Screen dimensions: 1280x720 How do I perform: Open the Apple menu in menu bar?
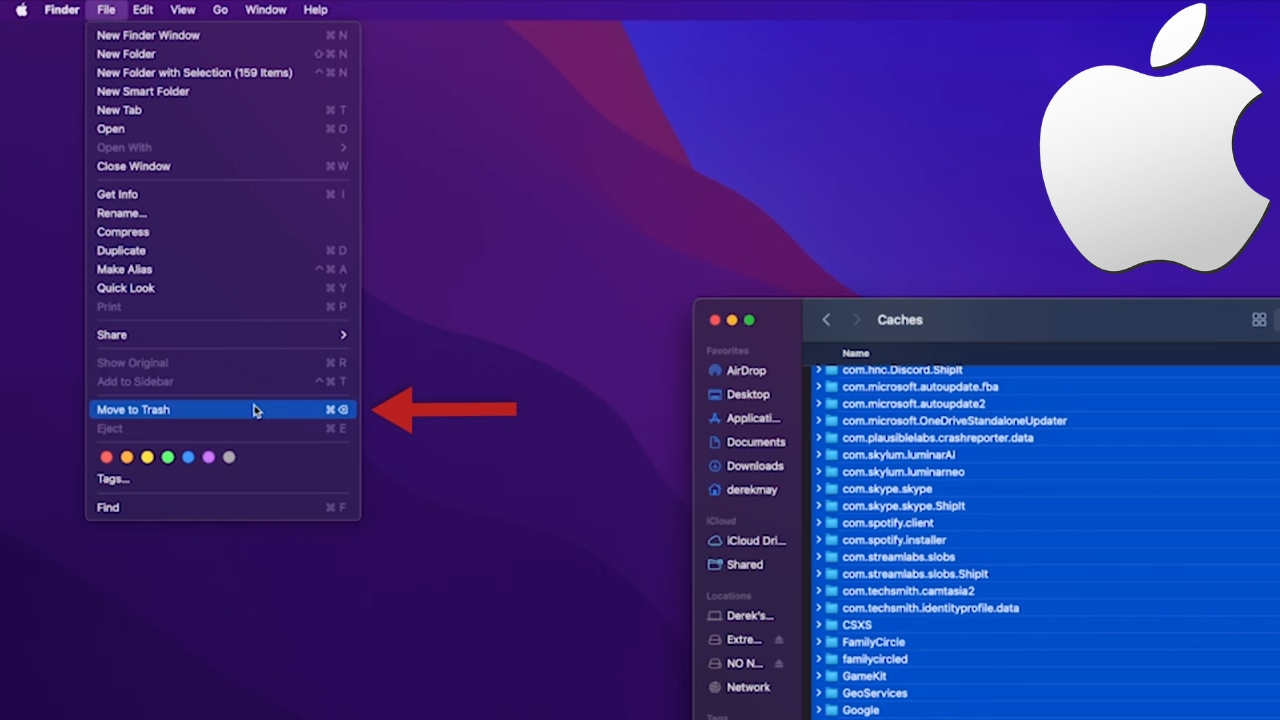point(21,10)
